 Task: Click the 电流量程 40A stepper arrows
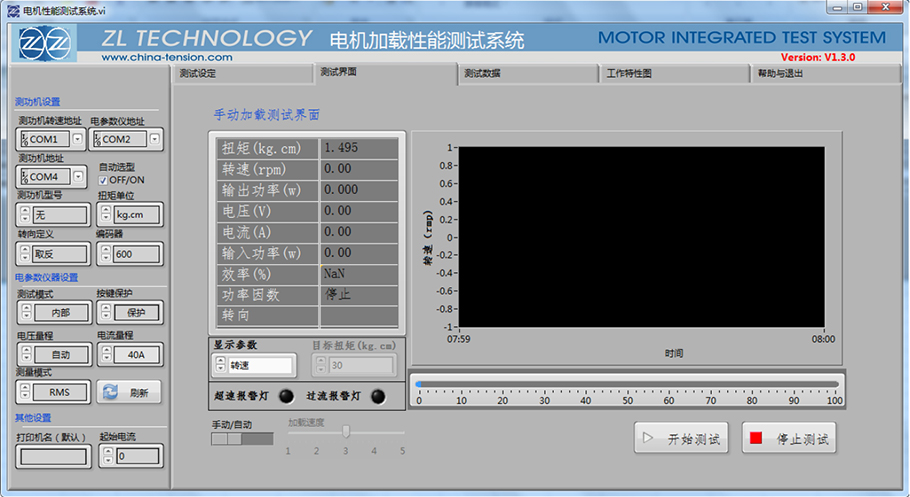[105, 354]
